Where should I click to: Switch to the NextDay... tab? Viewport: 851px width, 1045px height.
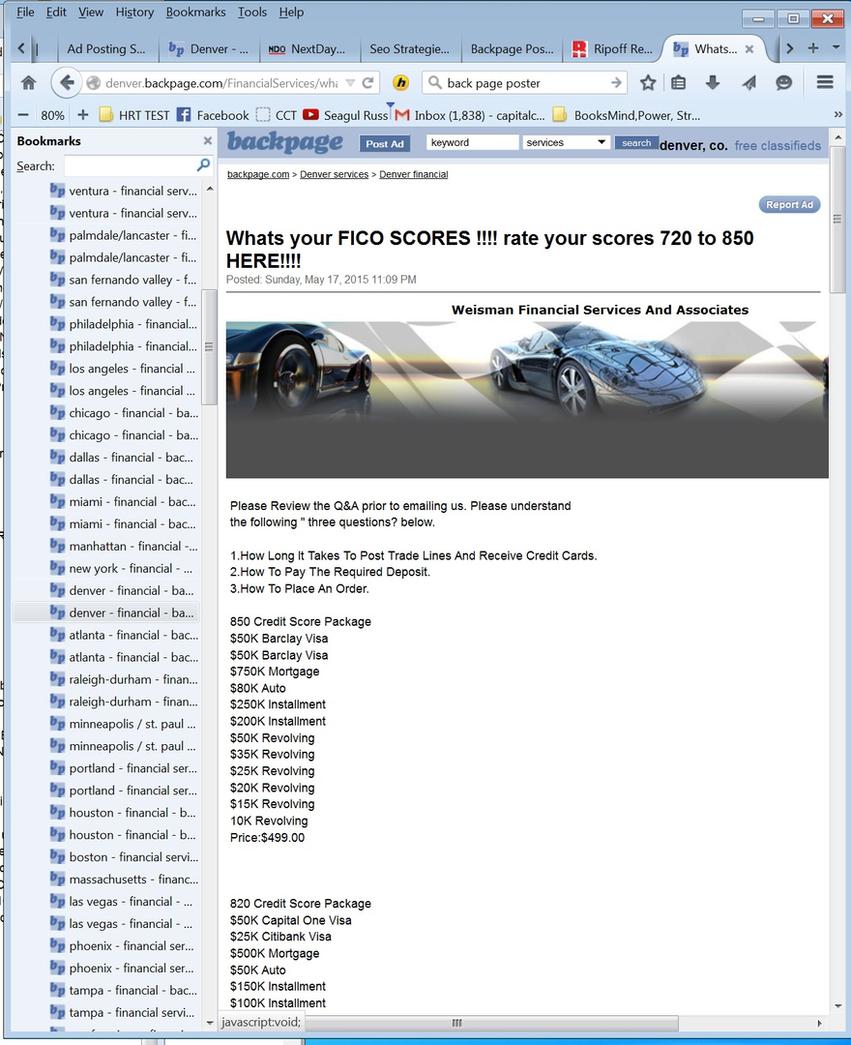click(307, 49)
